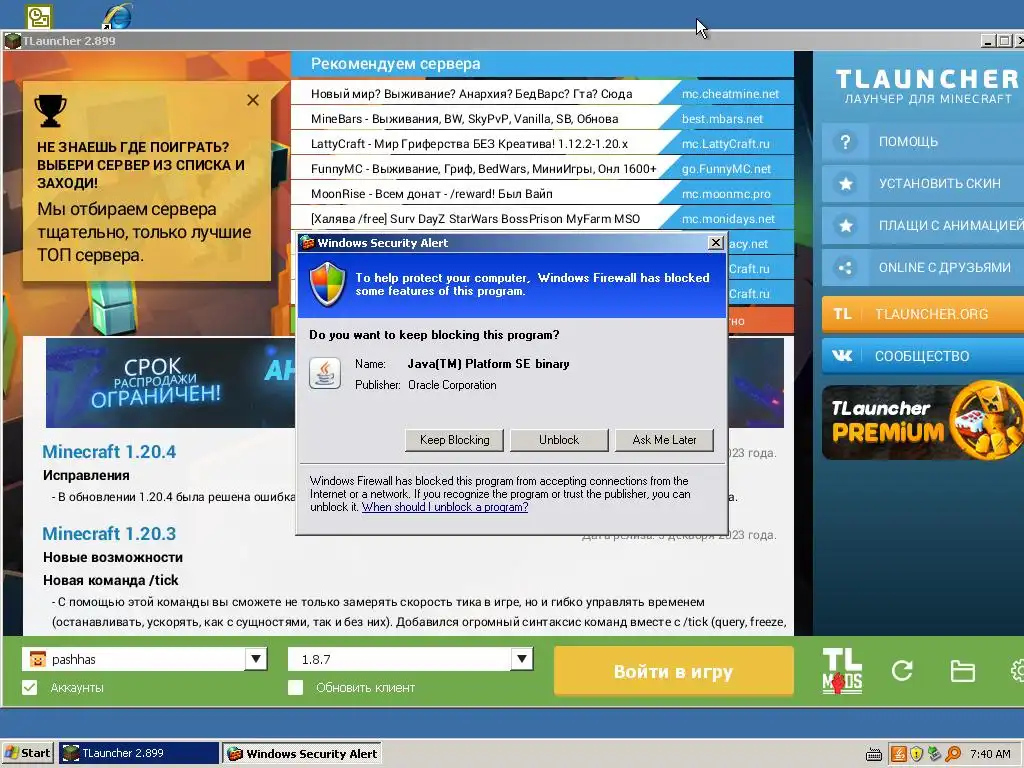The image size is (1024, 768).
Task: Open the Internet Explorer desktop shortcut
Action: coord(118,16)
